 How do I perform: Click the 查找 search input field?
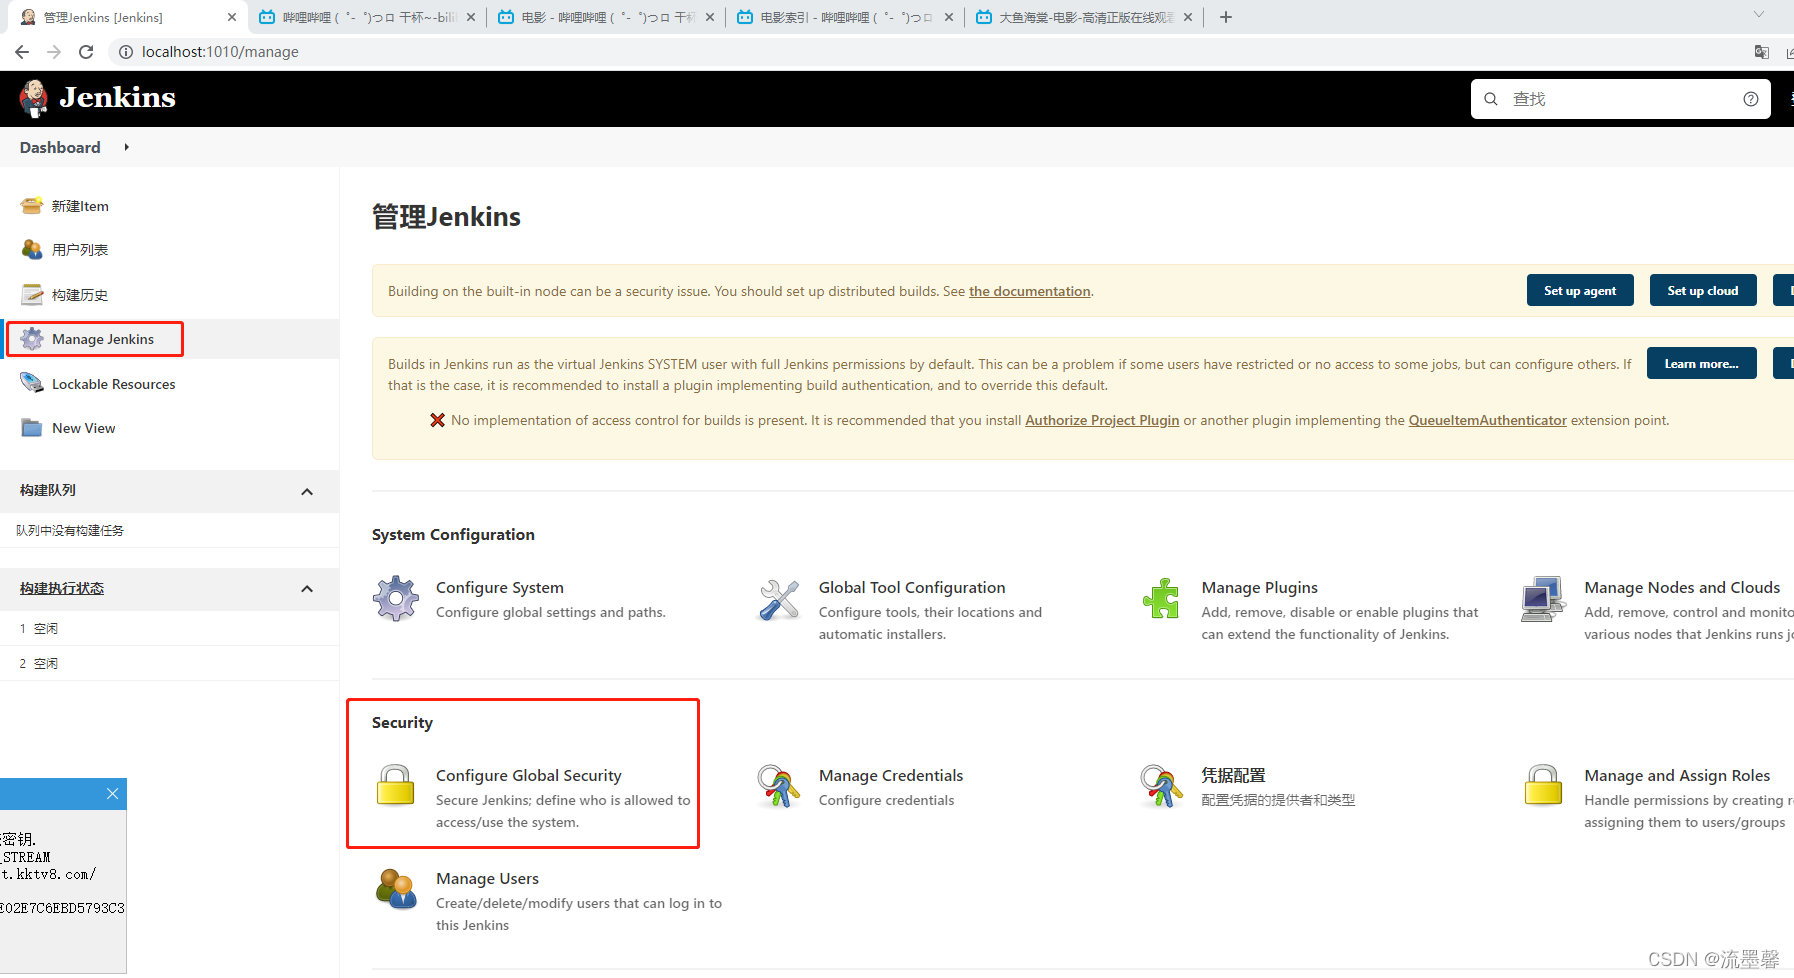[1620, 99]
